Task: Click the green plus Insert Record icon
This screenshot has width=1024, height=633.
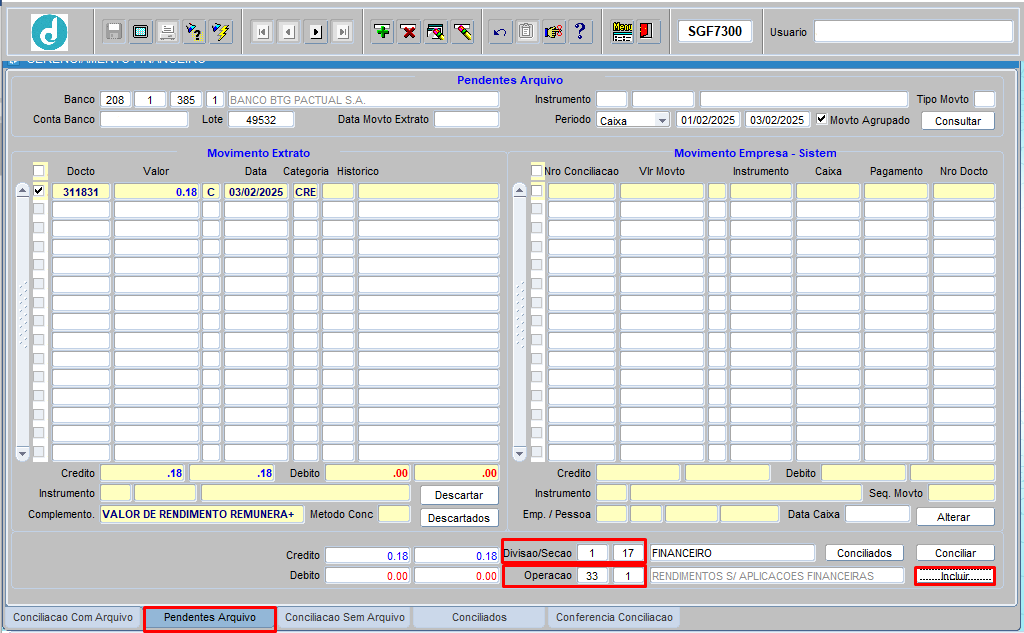Action: point(382,31)
